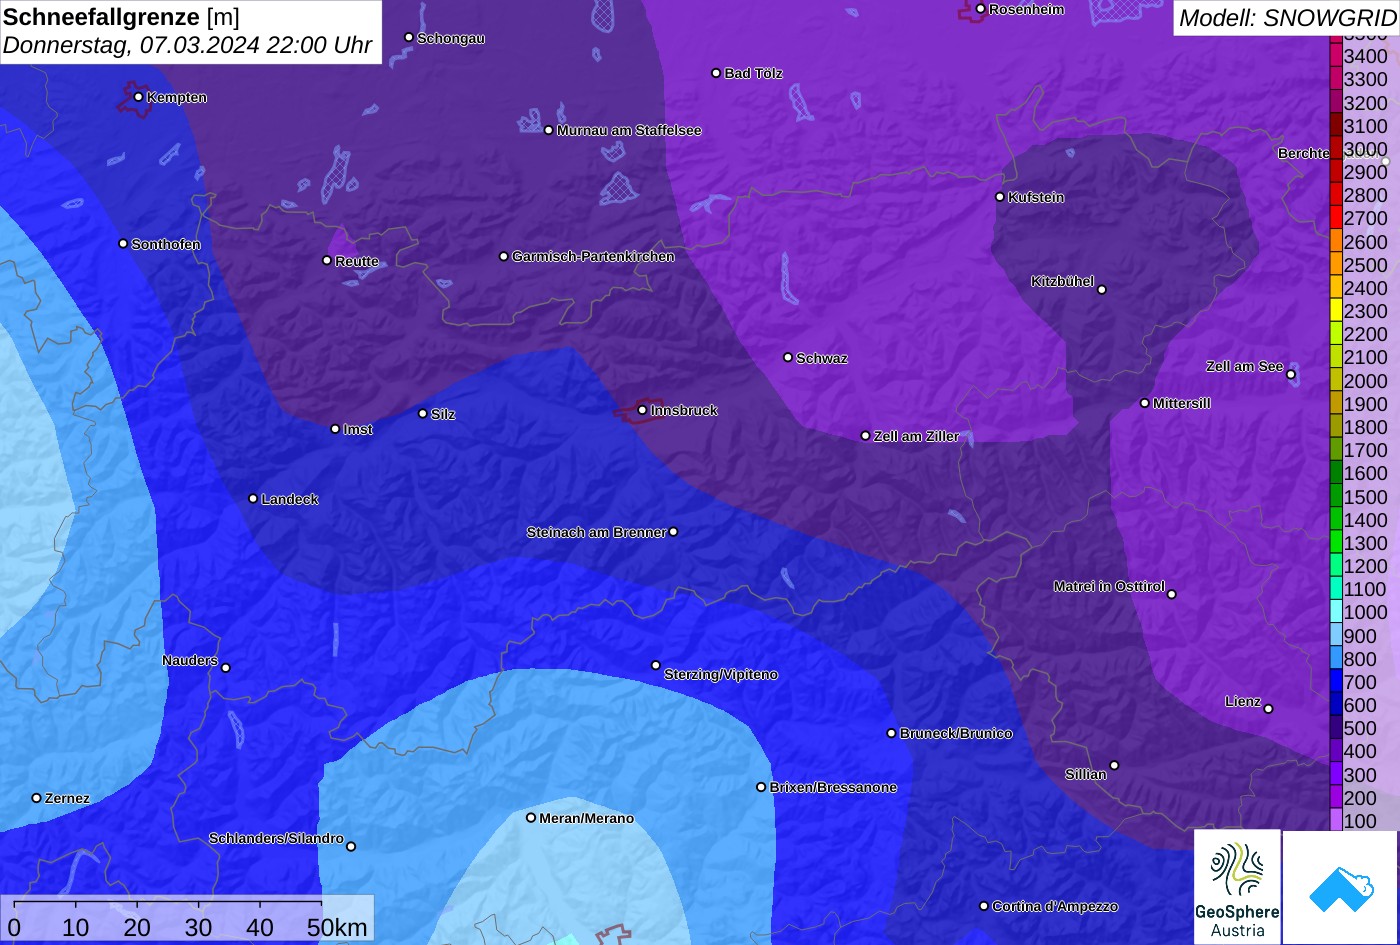This screenshot has width=1400, height=945.
Task: Click the 1000 m cyan legend swatch
Action: (1335, 613)
